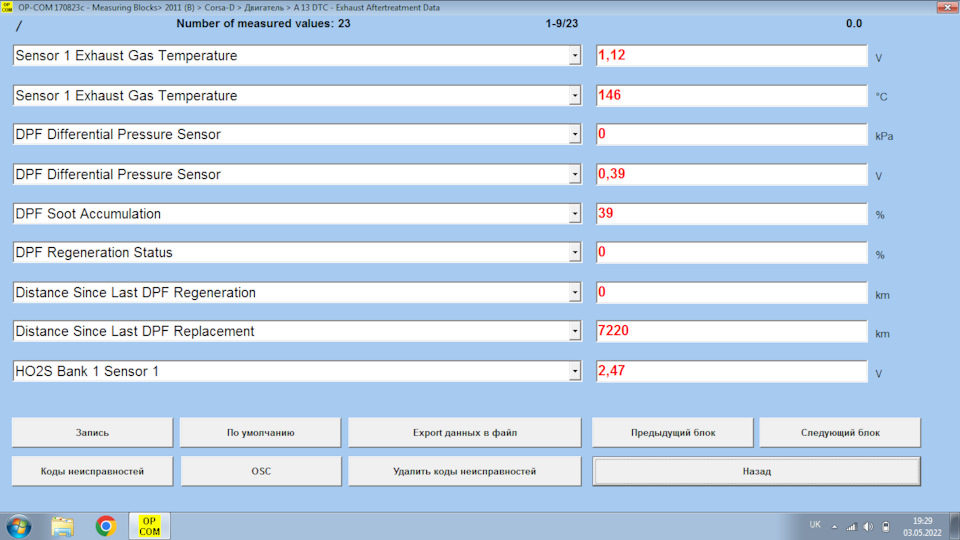Click the Запись record button
Image resolution: width=960 pixels, height=540 pixels.
[92, 432]
